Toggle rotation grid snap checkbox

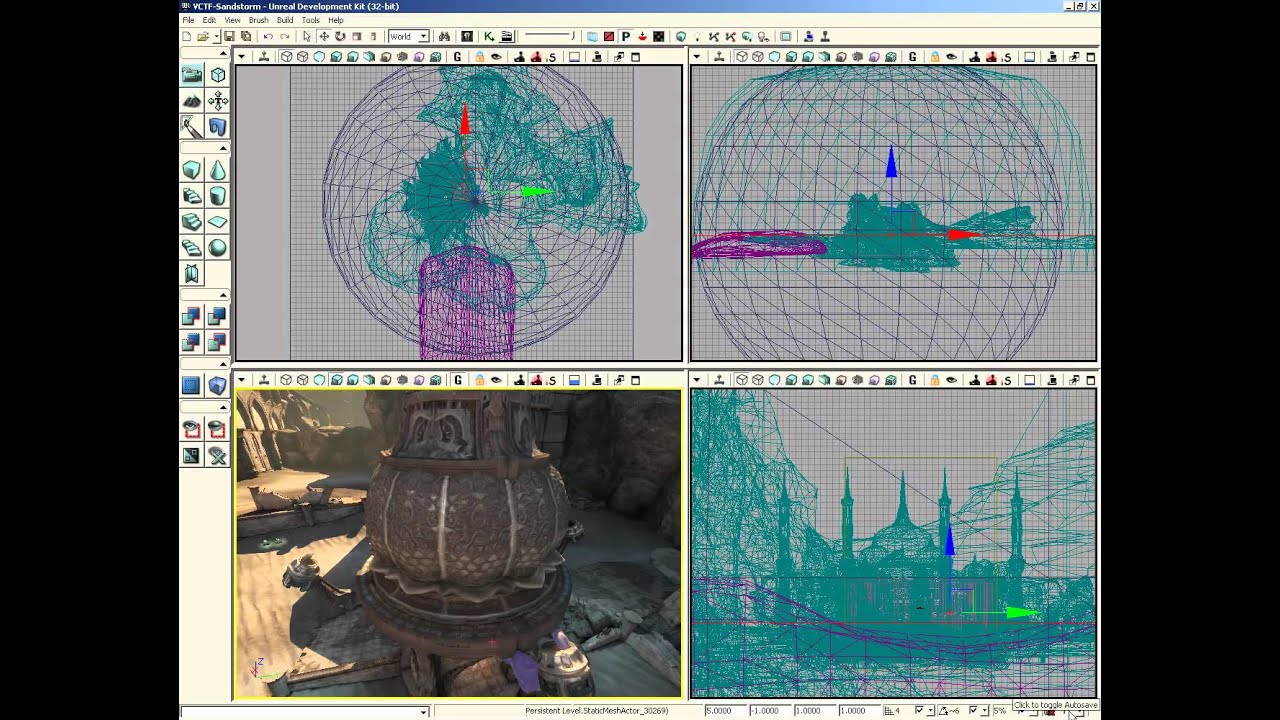(972, 711)
